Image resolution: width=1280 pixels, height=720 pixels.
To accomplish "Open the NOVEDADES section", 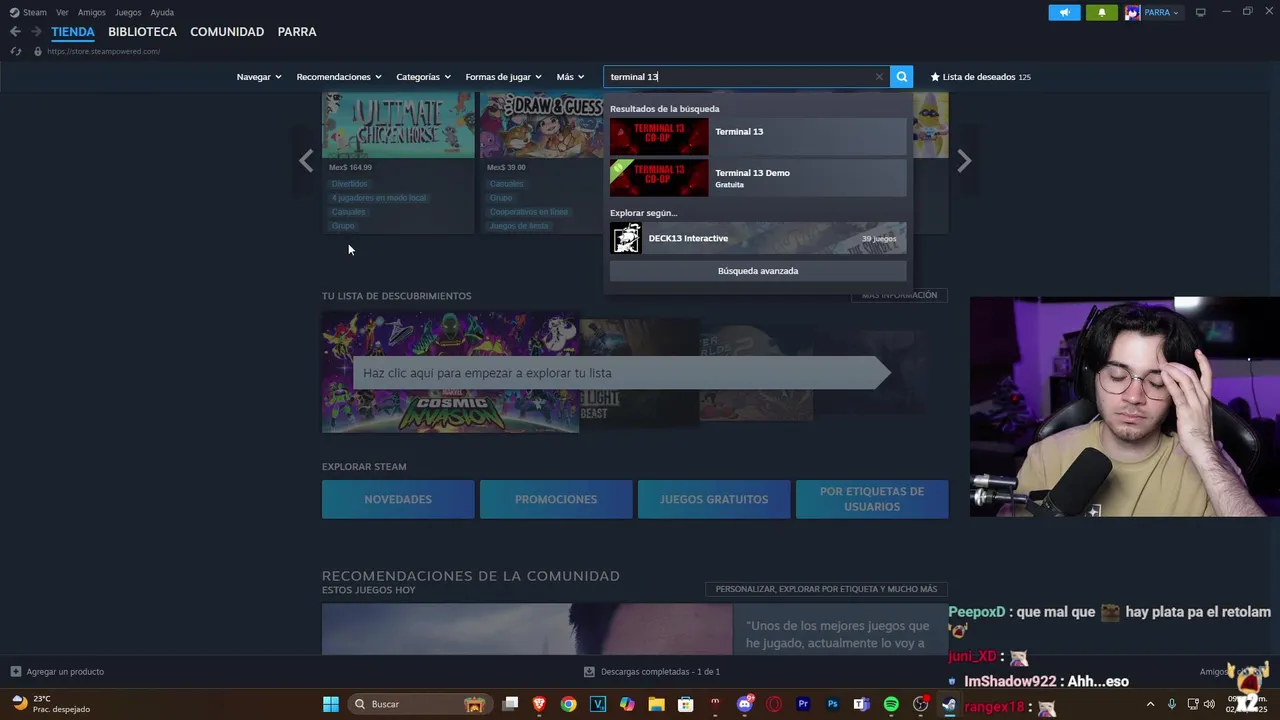I will [398, 499].
